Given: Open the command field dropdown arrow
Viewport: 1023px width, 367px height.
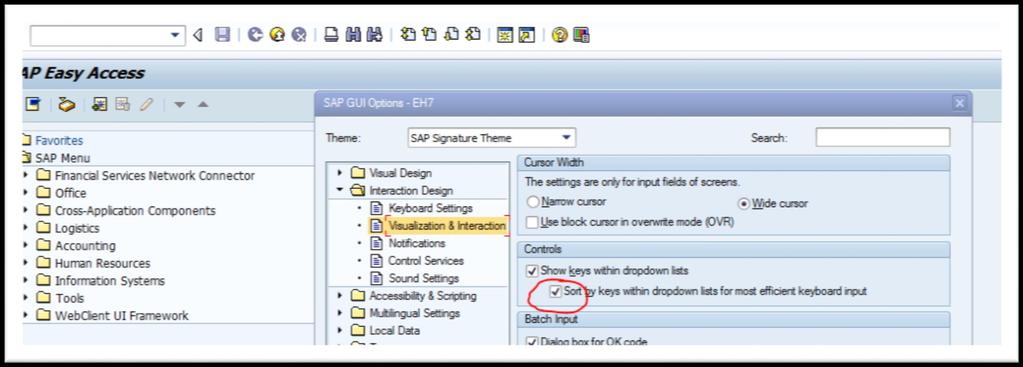Looking at the screenshot, I should pyautogui.click(x=175, y=35).
